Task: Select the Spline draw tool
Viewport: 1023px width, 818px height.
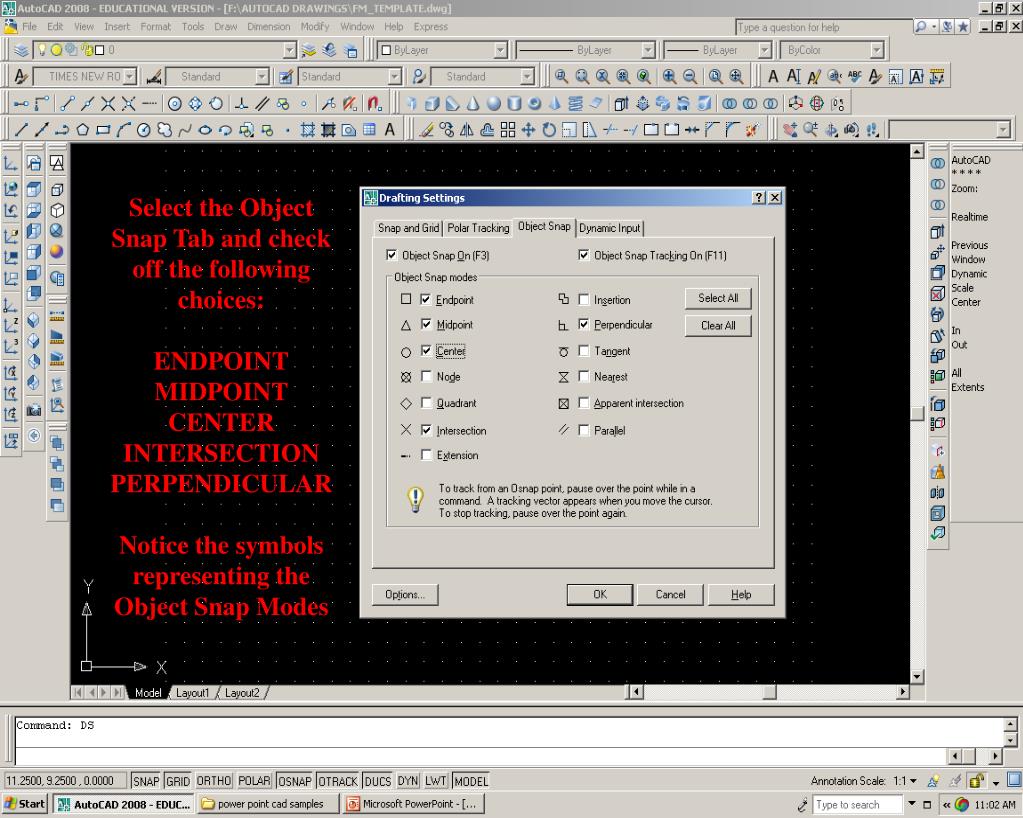Action: tap(185, 130)
